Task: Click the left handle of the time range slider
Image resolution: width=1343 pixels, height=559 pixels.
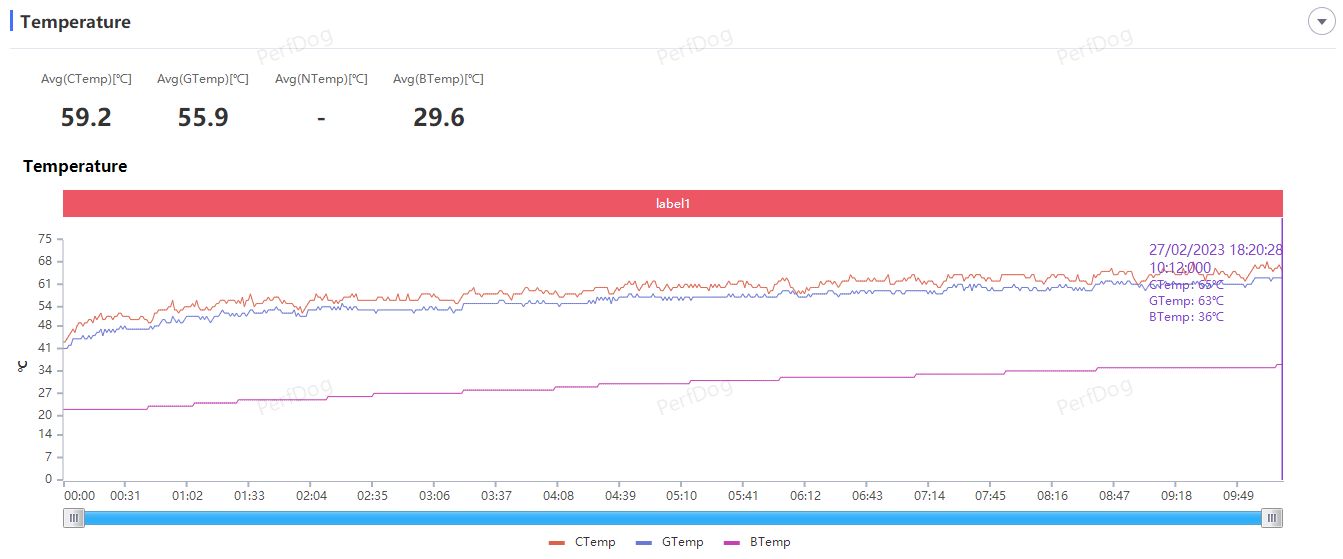Action: point(74,517)
